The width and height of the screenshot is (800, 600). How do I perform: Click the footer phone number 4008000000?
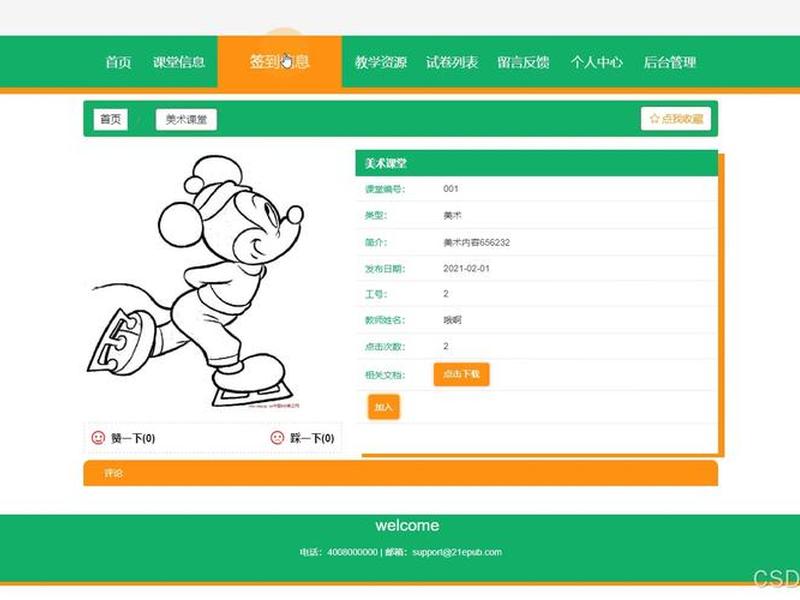tap(352, 552)
